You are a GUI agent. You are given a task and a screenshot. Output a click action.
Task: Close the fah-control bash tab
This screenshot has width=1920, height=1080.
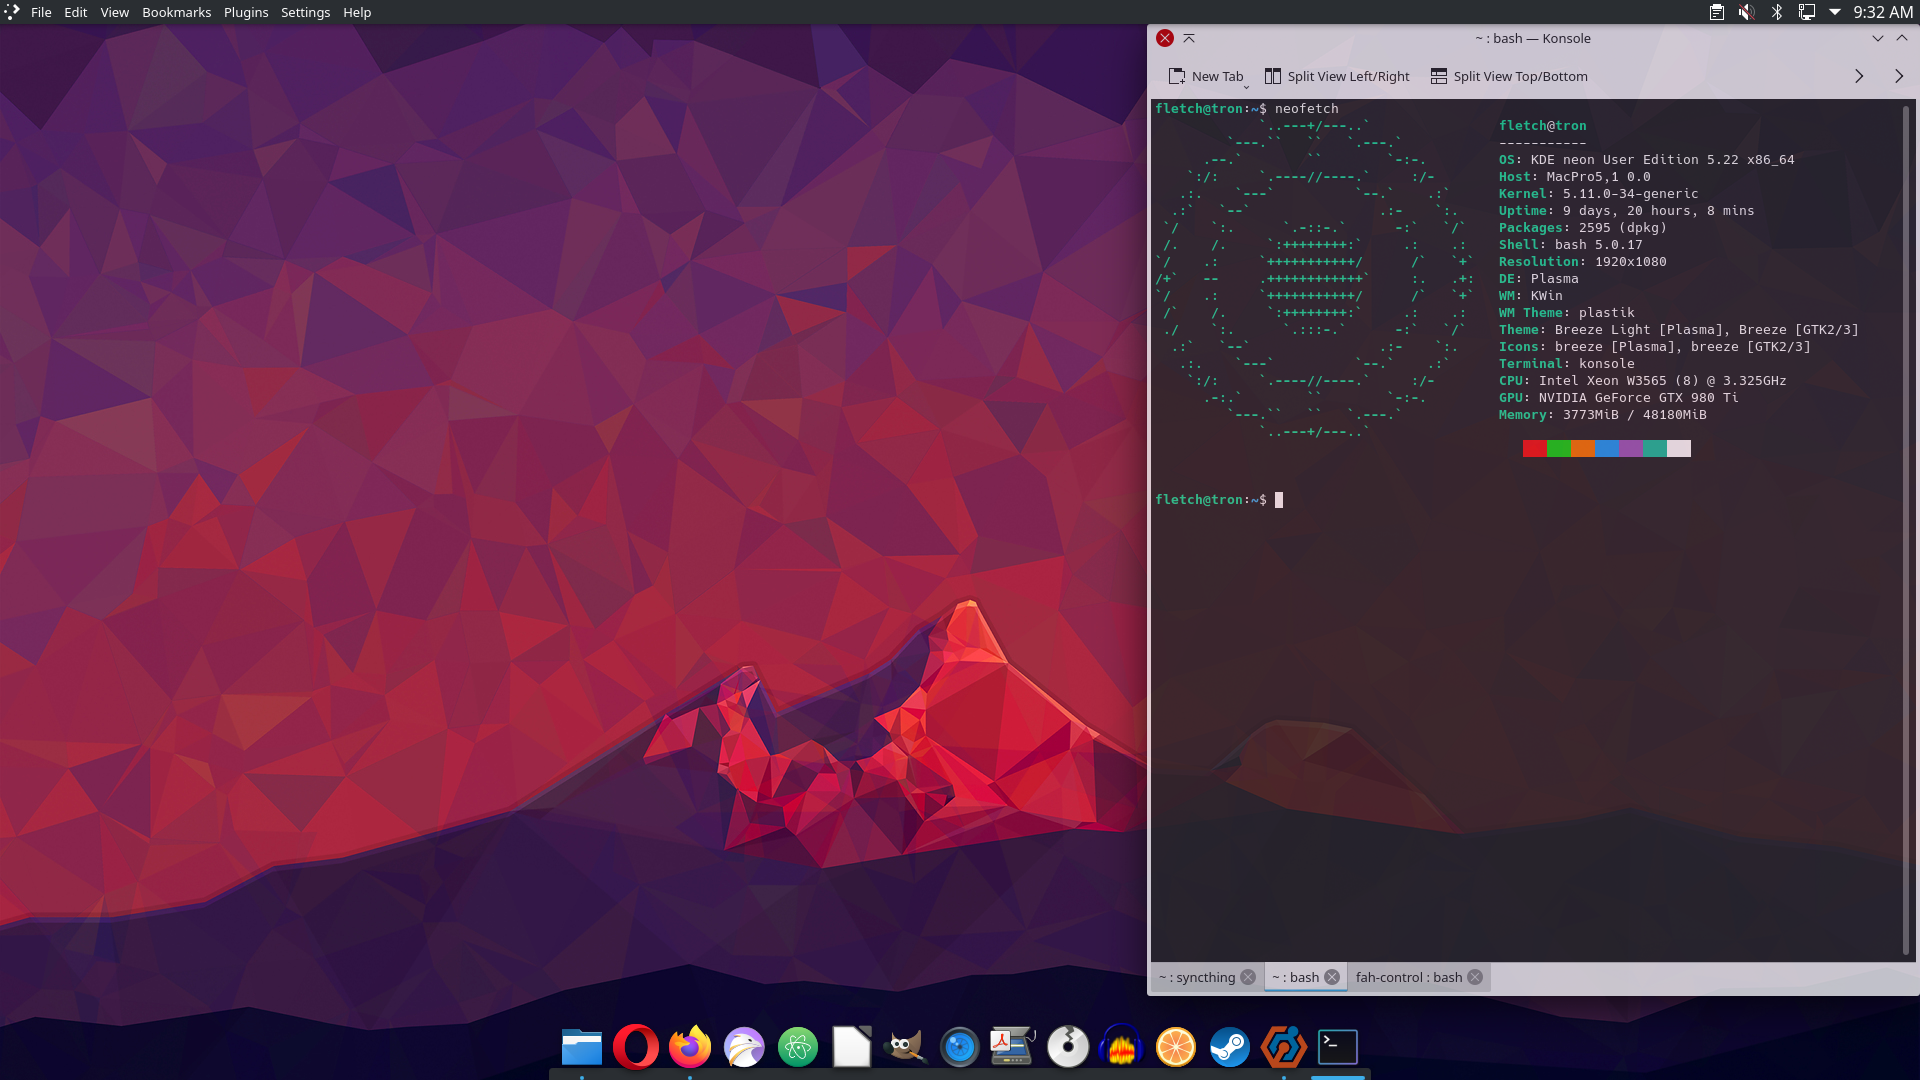coord(1475,977)
